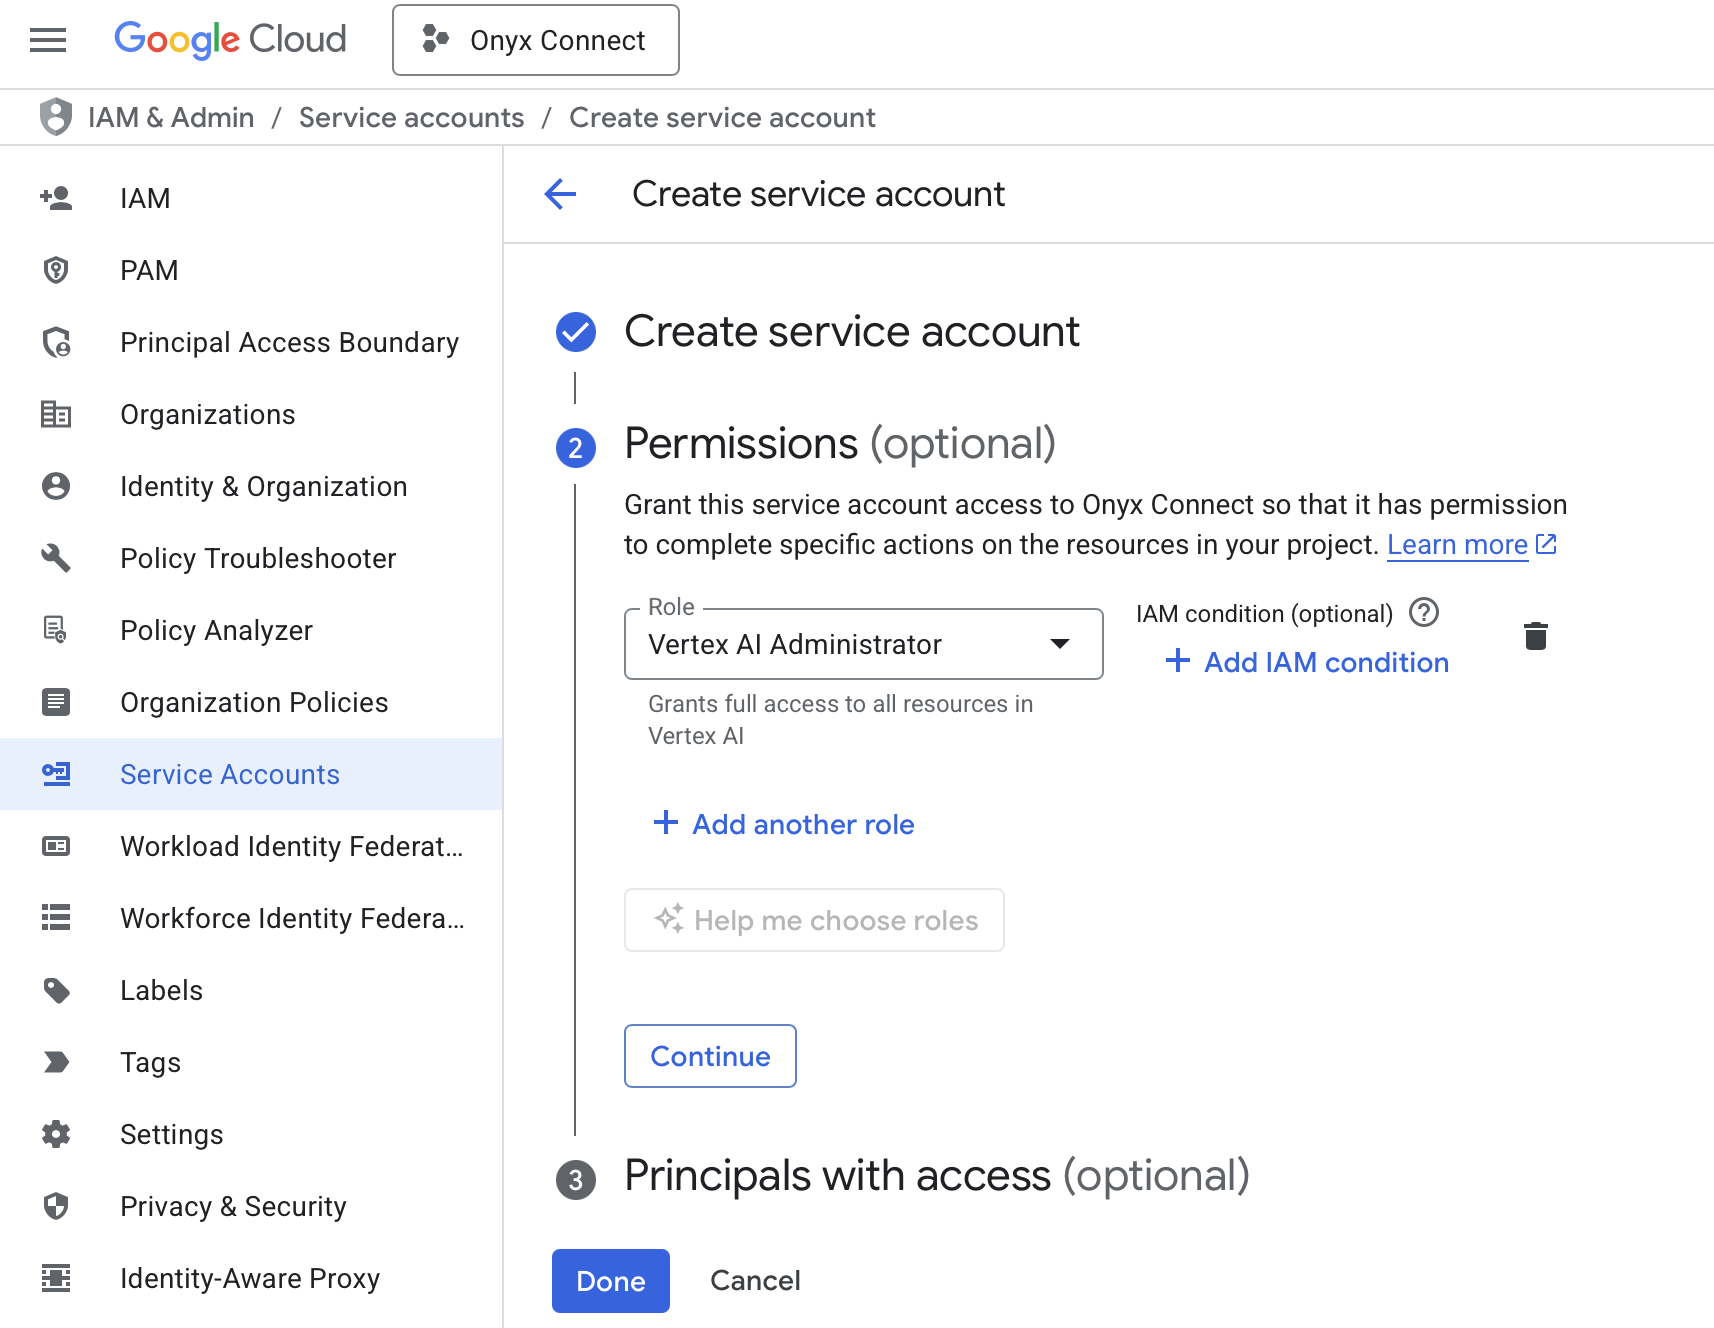Click the Policy Troubleshooter wrench icon
1714x1328 pixels.
click(55, 558)
